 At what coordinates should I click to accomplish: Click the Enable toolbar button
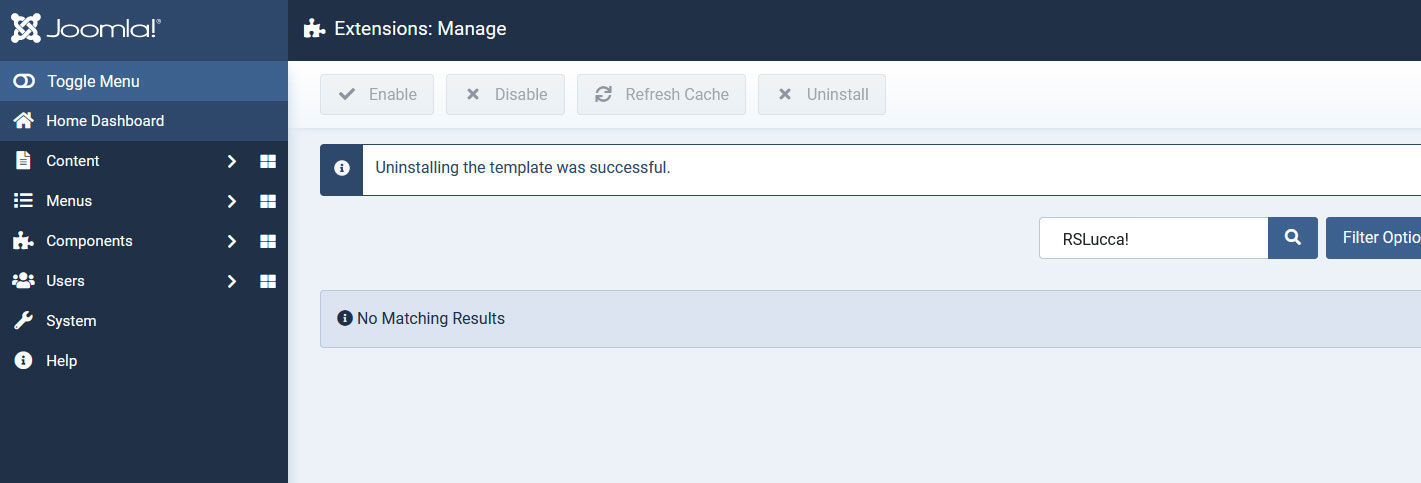pos(377,95)
